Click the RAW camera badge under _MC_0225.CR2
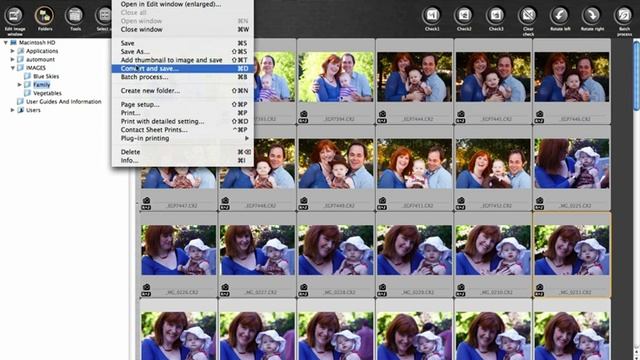The height and width of the screenshot is (360, 640). (x=540, y=203)
